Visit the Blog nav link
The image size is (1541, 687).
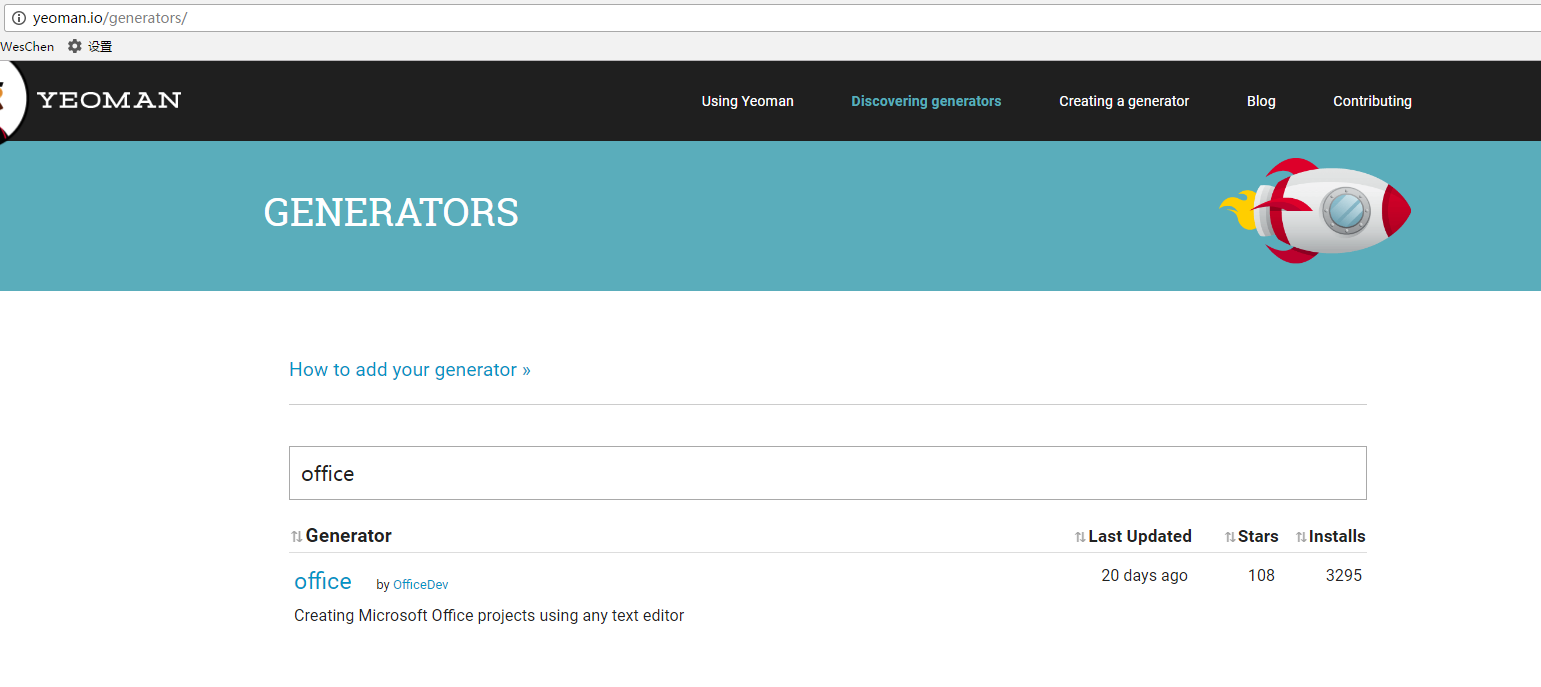click(1261, 101)
